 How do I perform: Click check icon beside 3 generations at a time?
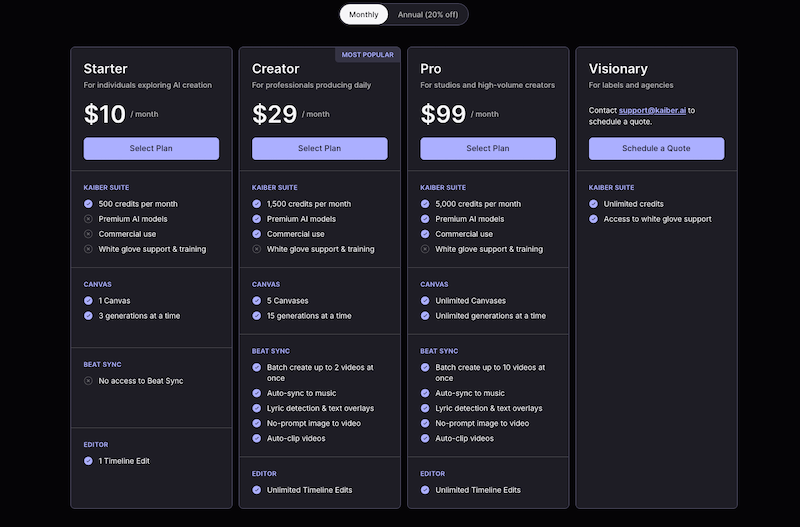tap(88, 316)
